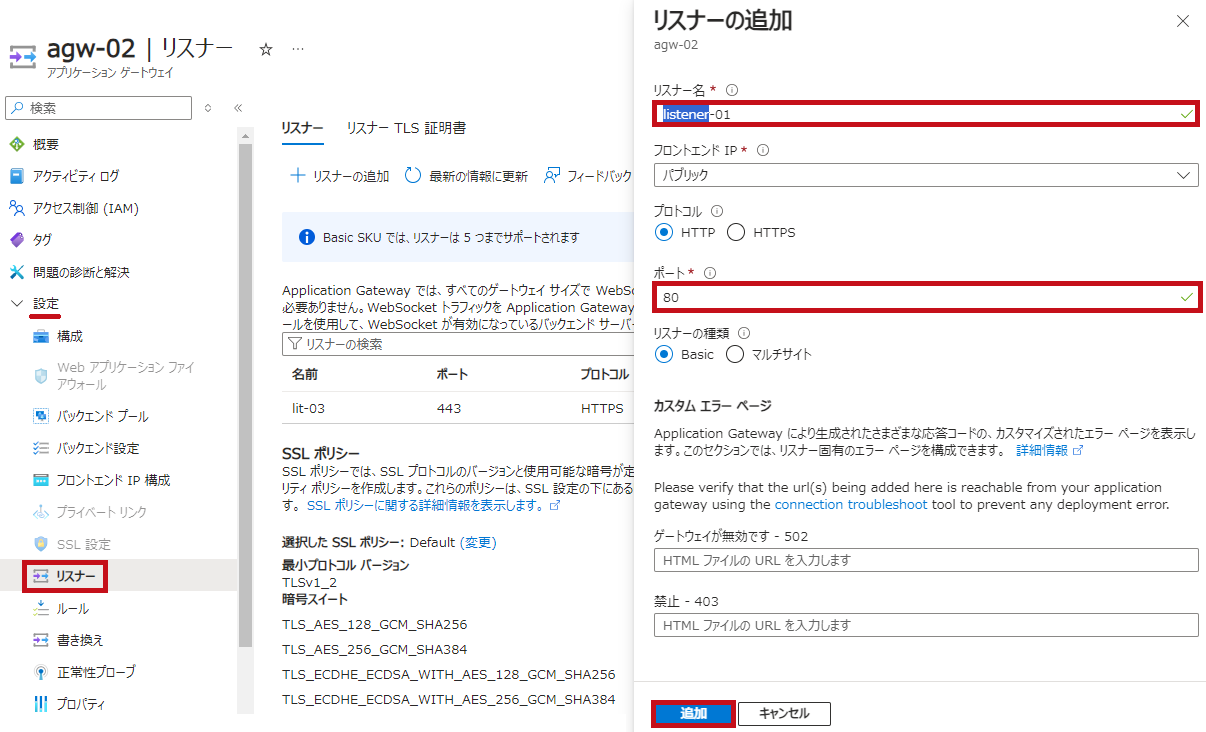Click the リスナーの検索 filter box

point(458,344)
